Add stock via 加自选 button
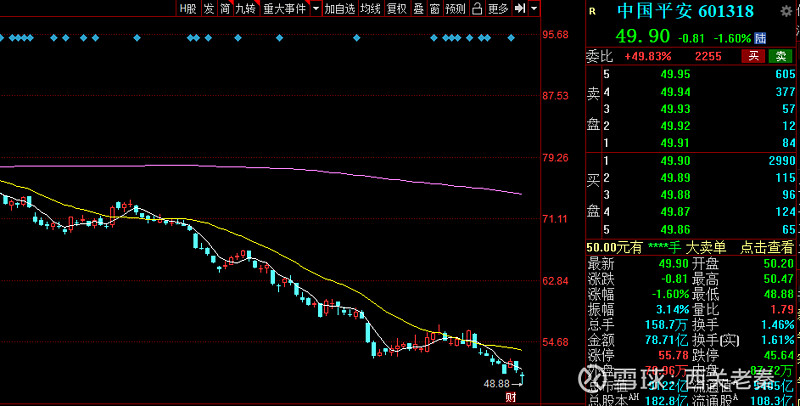Viewport: 800px width, 406px height. click(x=340, y=8)
